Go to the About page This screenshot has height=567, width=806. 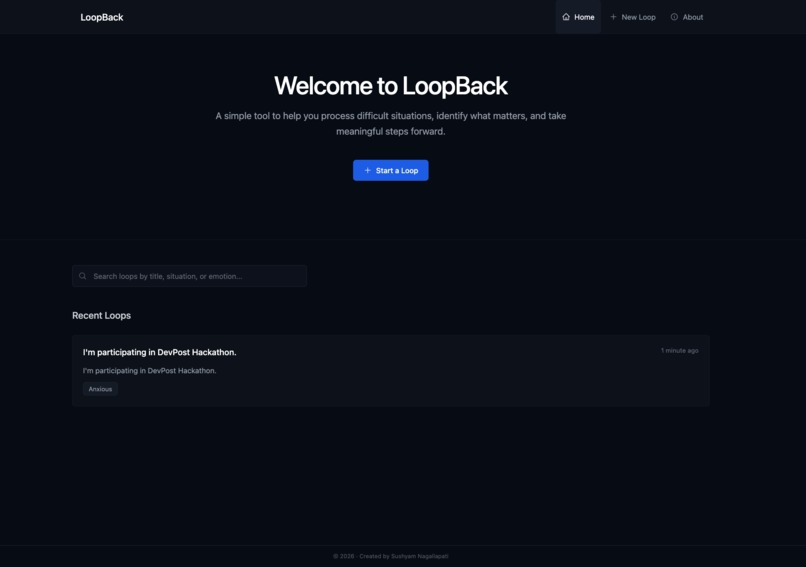(687, 17)
